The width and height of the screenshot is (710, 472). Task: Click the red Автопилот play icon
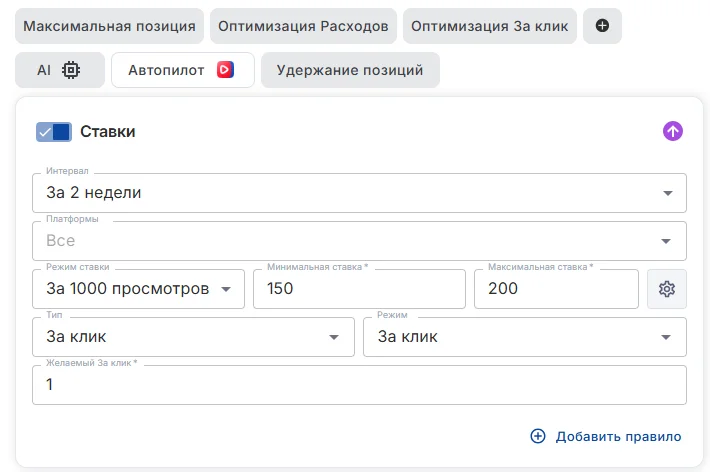point(226,70)
